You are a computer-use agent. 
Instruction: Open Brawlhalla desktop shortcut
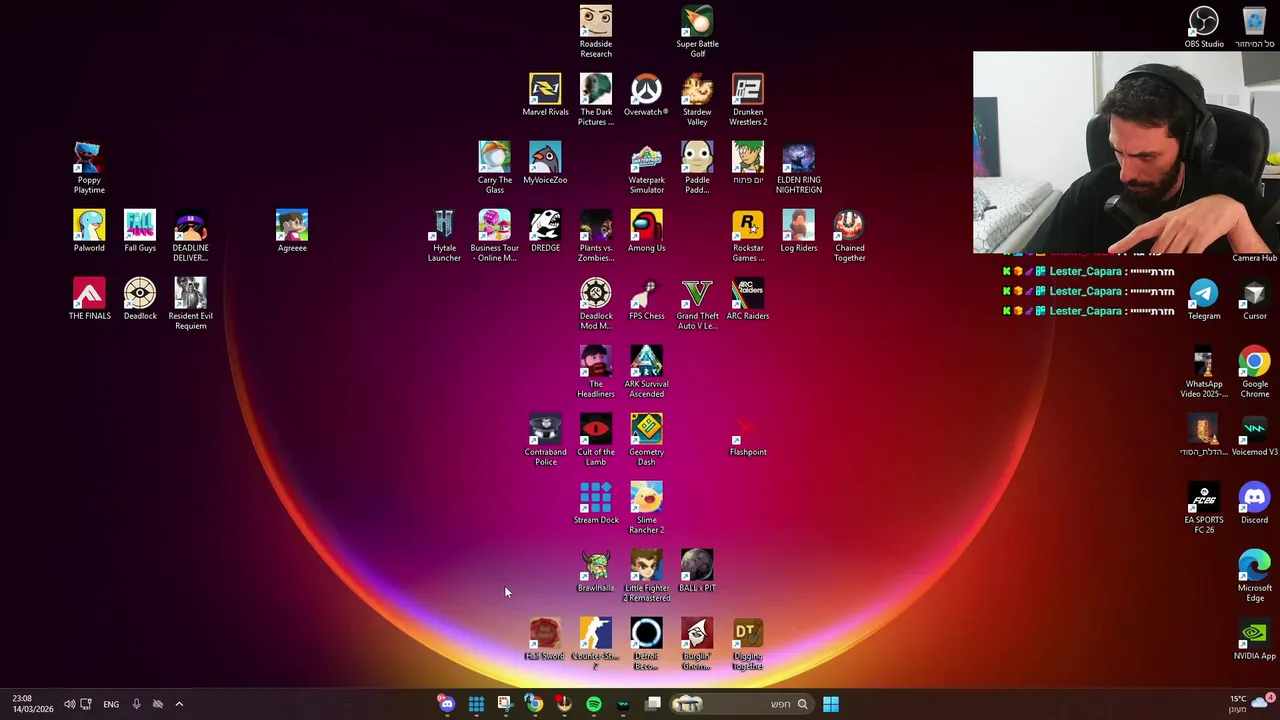pyautogui.click(x=596, y=571)
